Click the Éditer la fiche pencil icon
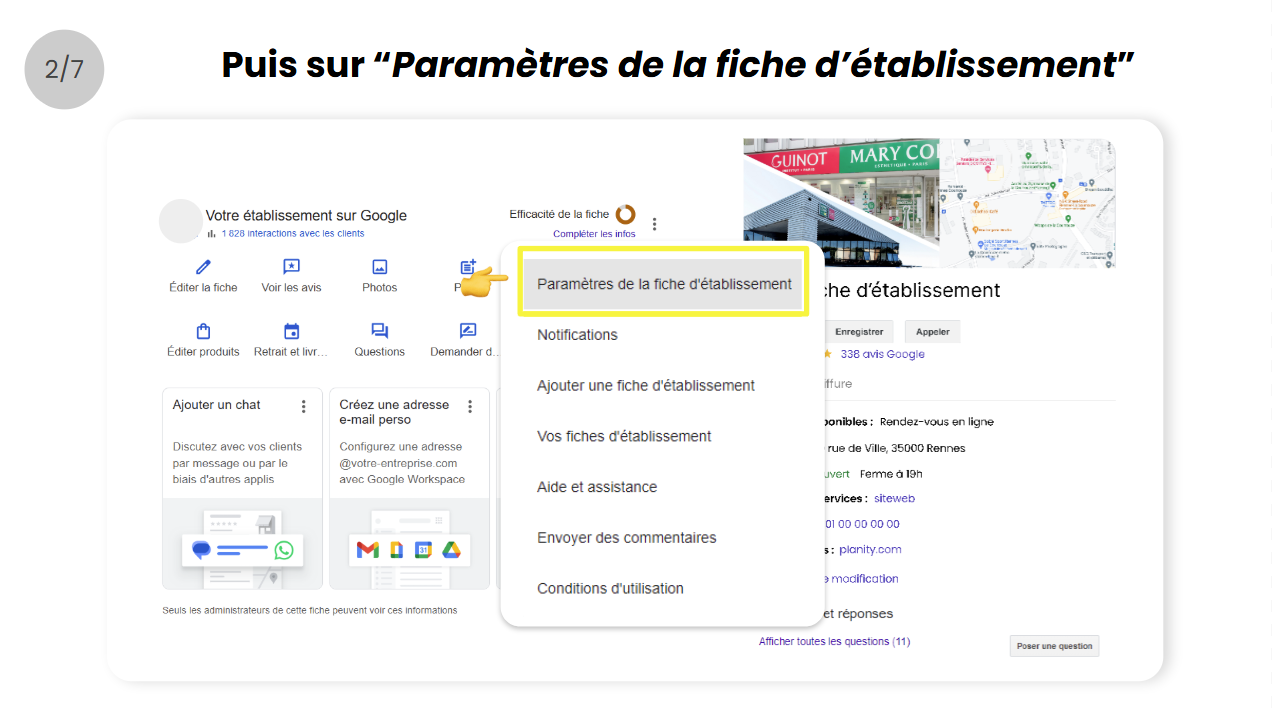Viewport: 1272px width, 712px height. [x=204, y=267]
